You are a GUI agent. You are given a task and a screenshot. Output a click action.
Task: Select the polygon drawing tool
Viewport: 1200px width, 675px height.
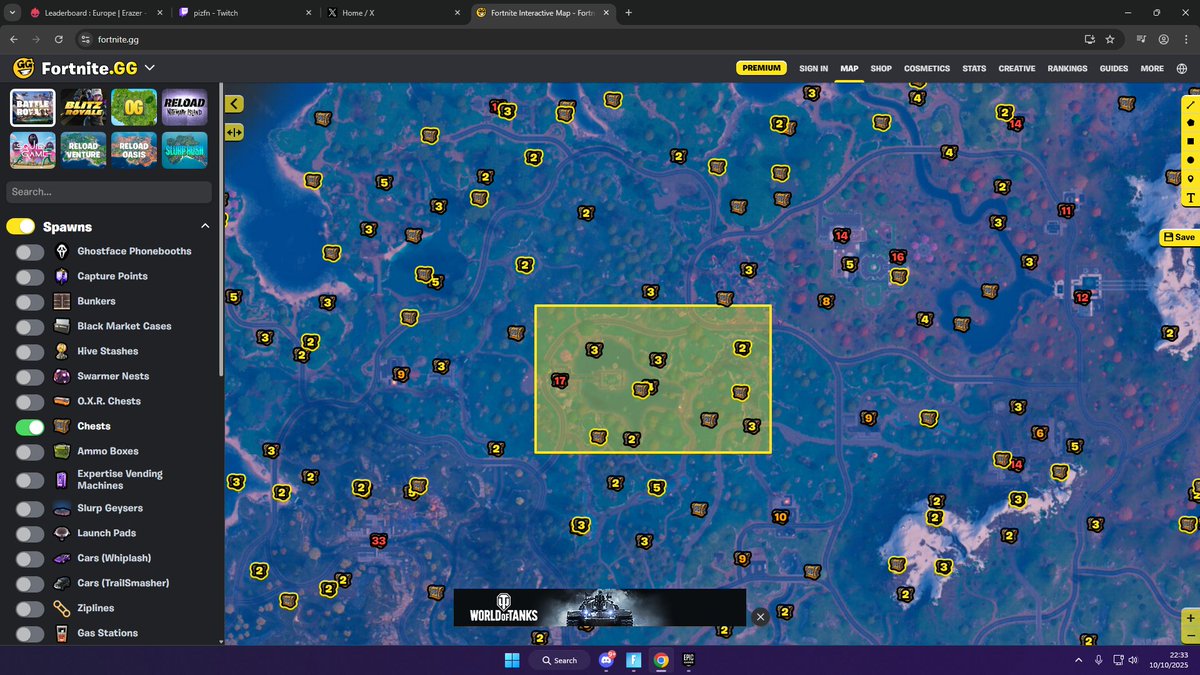pyautogui.click(x=1190, y=122)
